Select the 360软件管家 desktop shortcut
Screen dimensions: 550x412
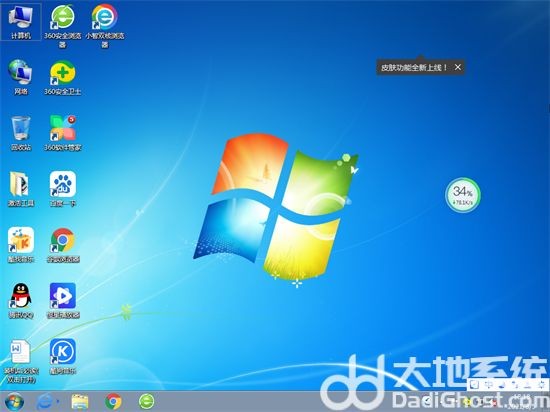pos(63,133)
